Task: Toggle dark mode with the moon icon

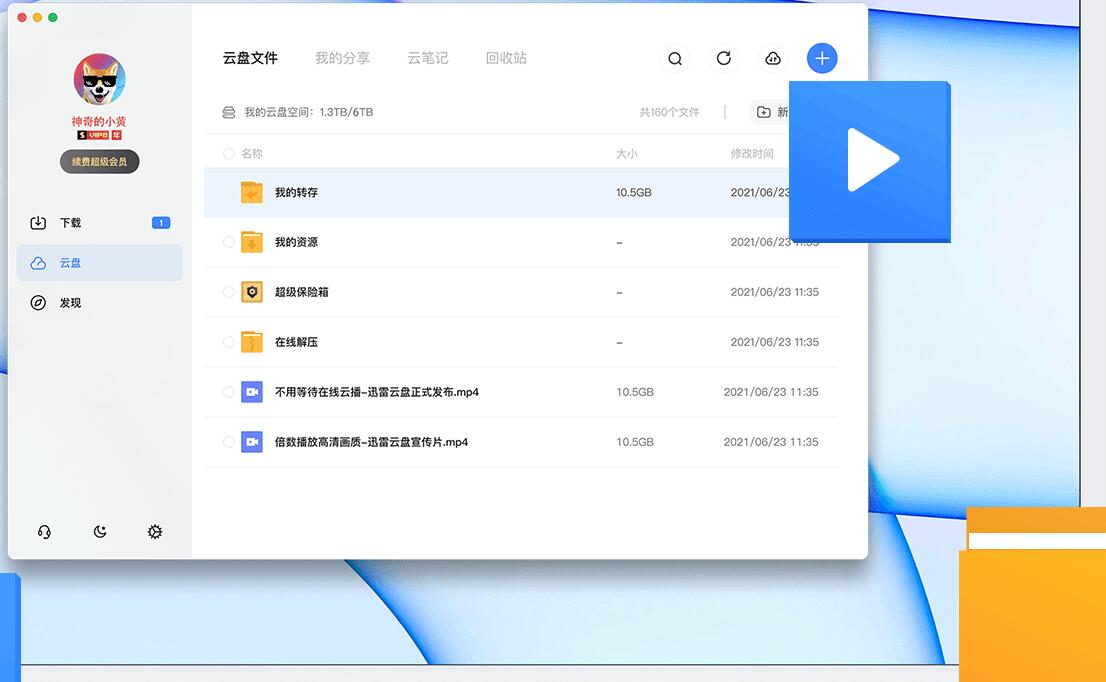Action: click(100, 531)
